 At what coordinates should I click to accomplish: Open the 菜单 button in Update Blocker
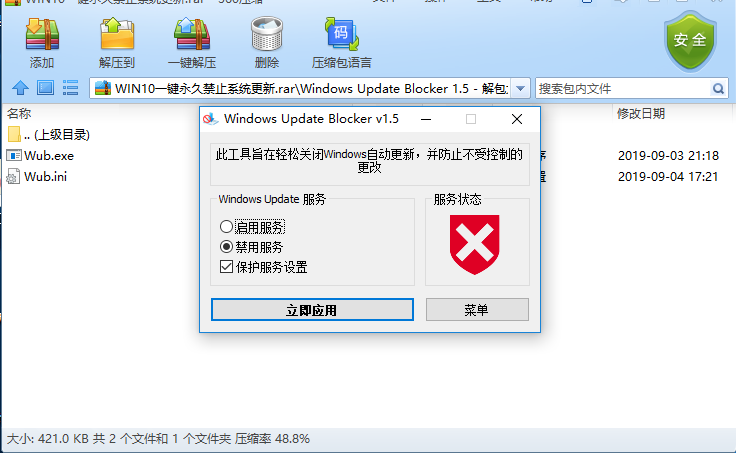tap(477, 310)
